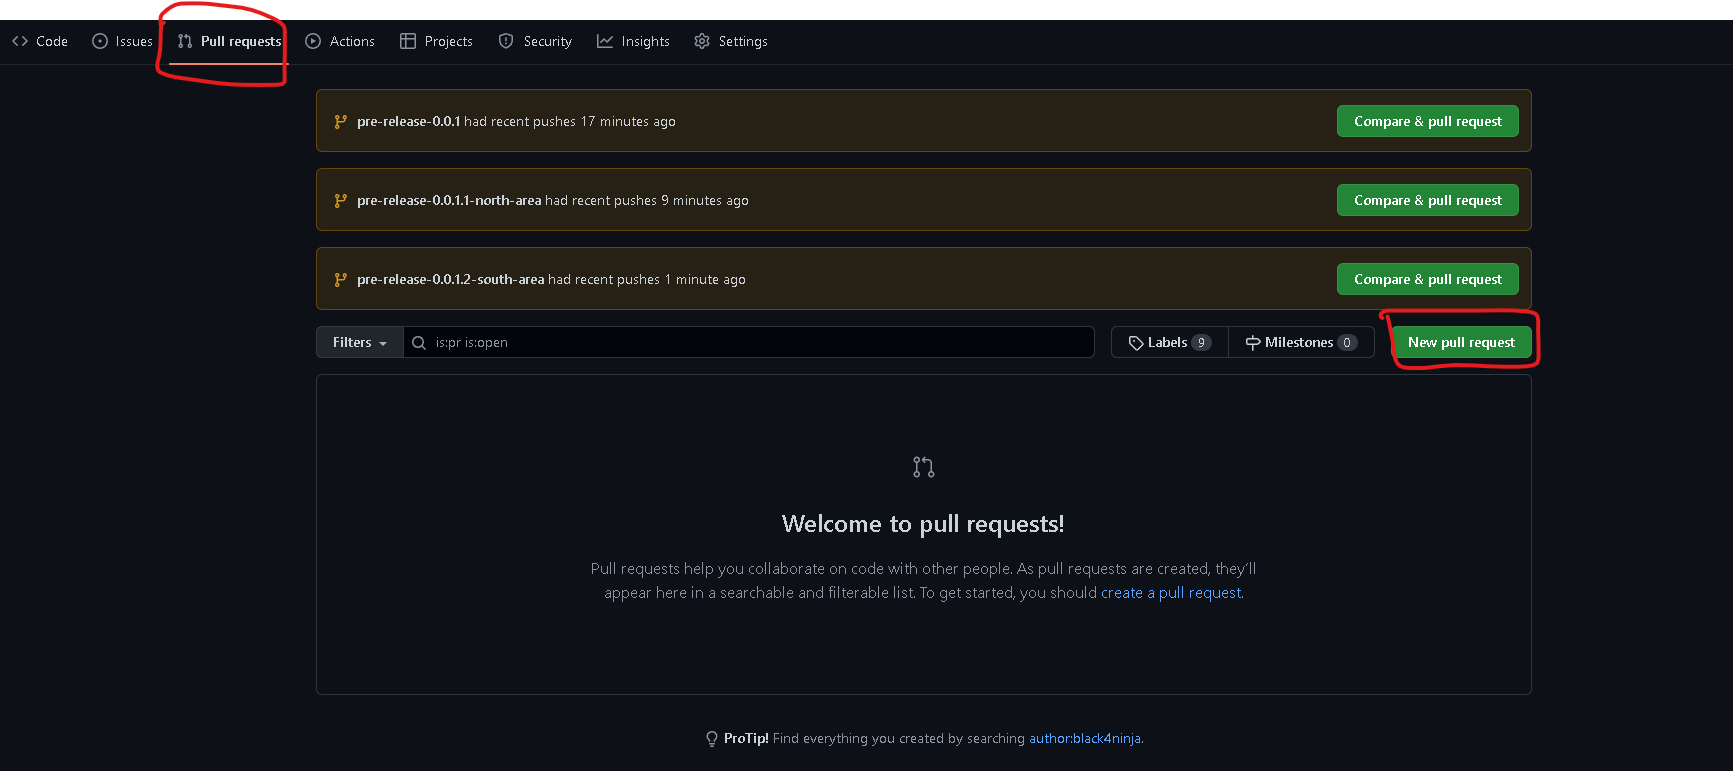1733x771 pixels.
Task: Click the 'create a pull request' link
Action: (1171, 593)
